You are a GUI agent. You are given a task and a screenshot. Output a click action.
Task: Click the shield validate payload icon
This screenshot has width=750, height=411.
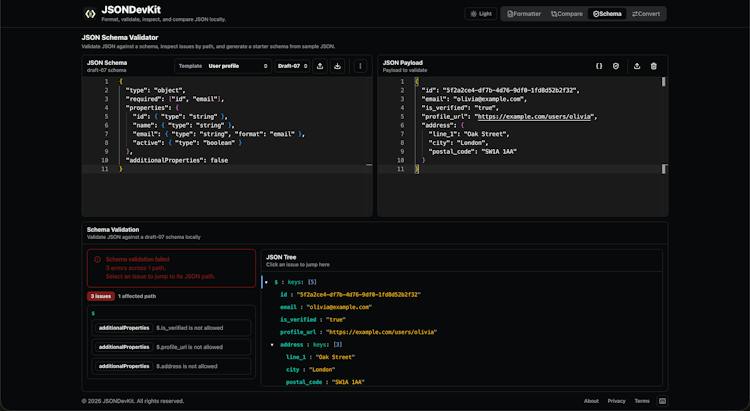tap(616, 66)
